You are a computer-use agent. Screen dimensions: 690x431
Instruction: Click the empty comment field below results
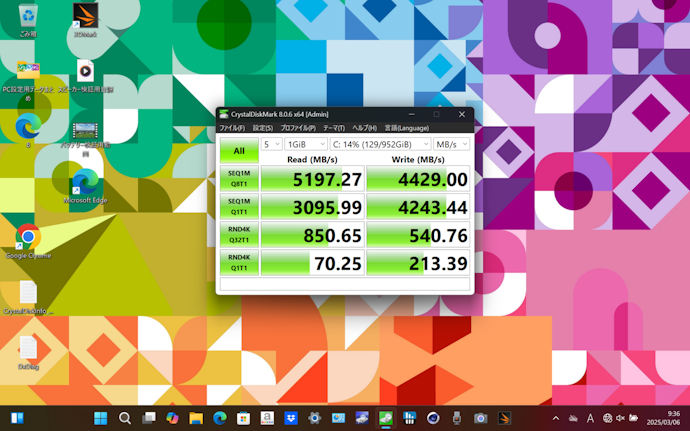(345, 284)
